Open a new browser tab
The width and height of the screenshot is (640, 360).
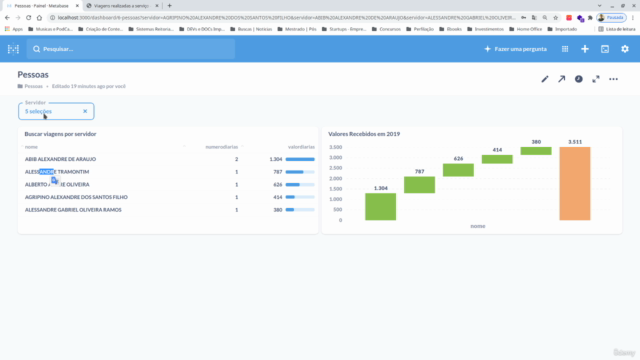click(x=169, y=6)
